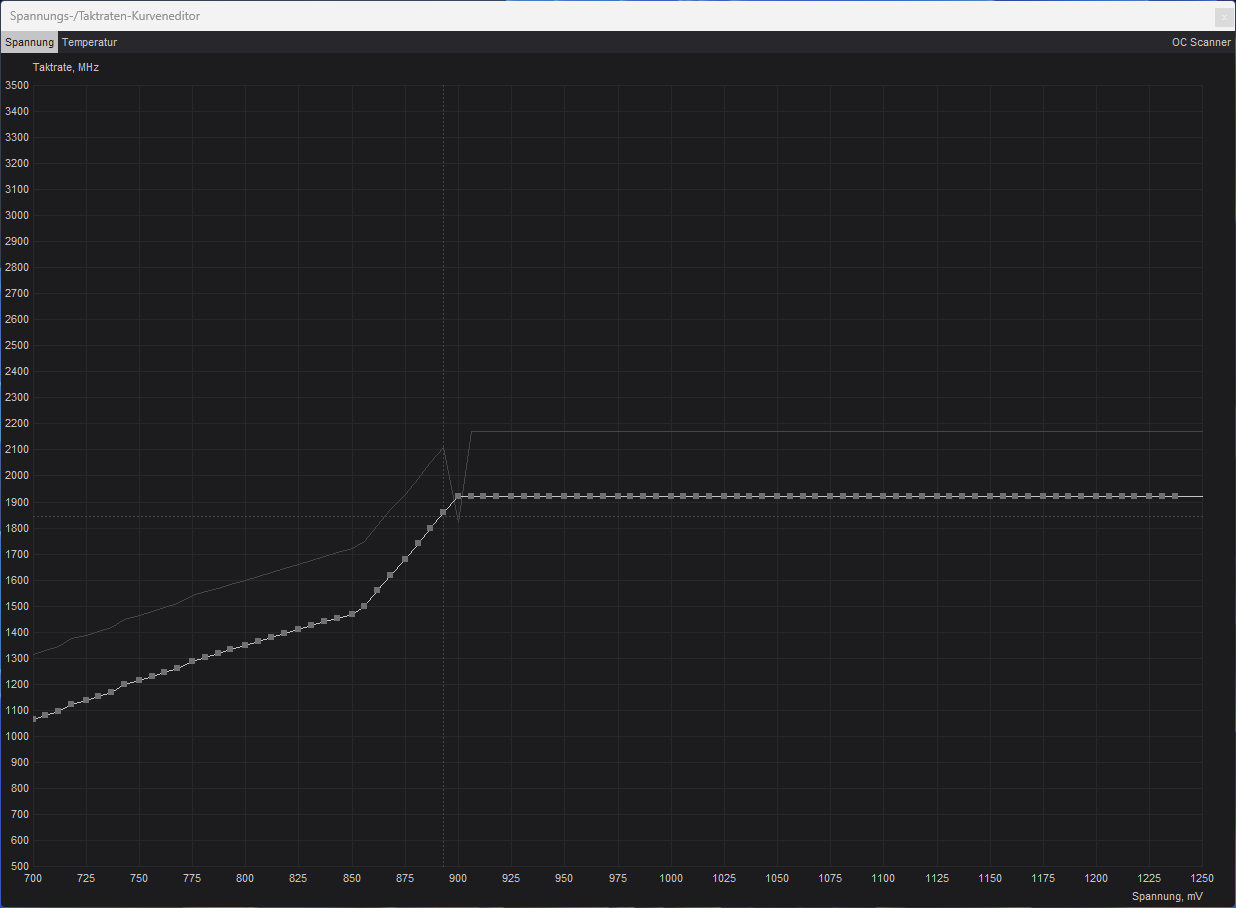The height and width of the screenshot is (908, 1236).
Task: Click the flat-line point at 1200 mV
Action: click(1096, 496)
